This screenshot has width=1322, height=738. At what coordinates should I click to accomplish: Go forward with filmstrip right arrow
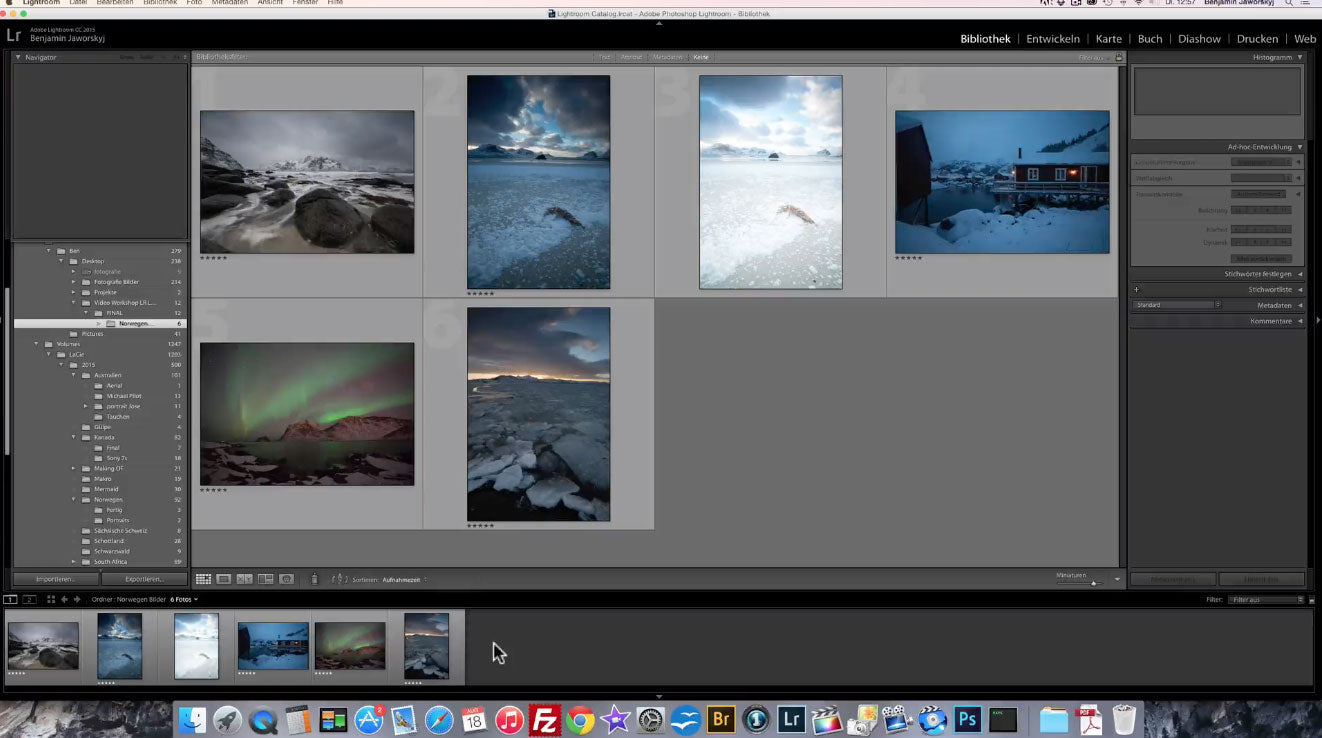(77, 599)
